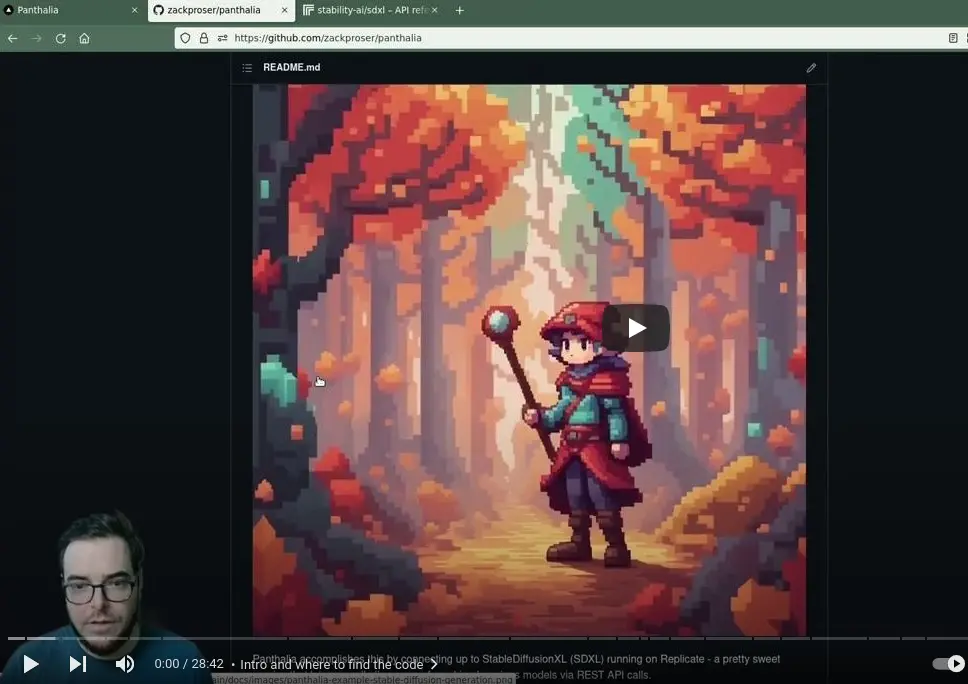Viewport: 968px width, 684px height.
Task: Go to the browser home page
Action: [x=85, y=38]
